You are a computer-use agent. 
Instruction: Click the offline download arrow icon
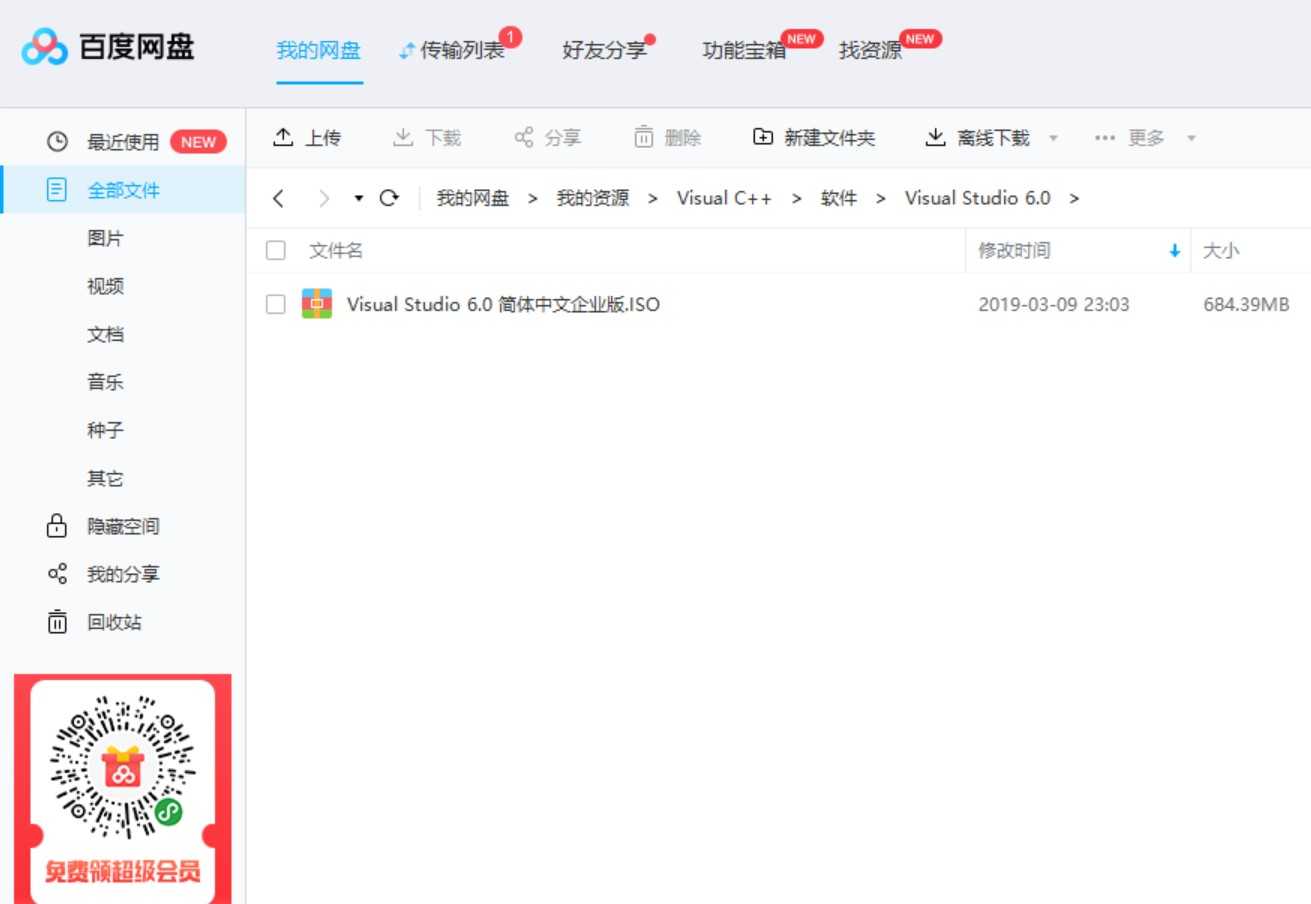tap(935, 137)
